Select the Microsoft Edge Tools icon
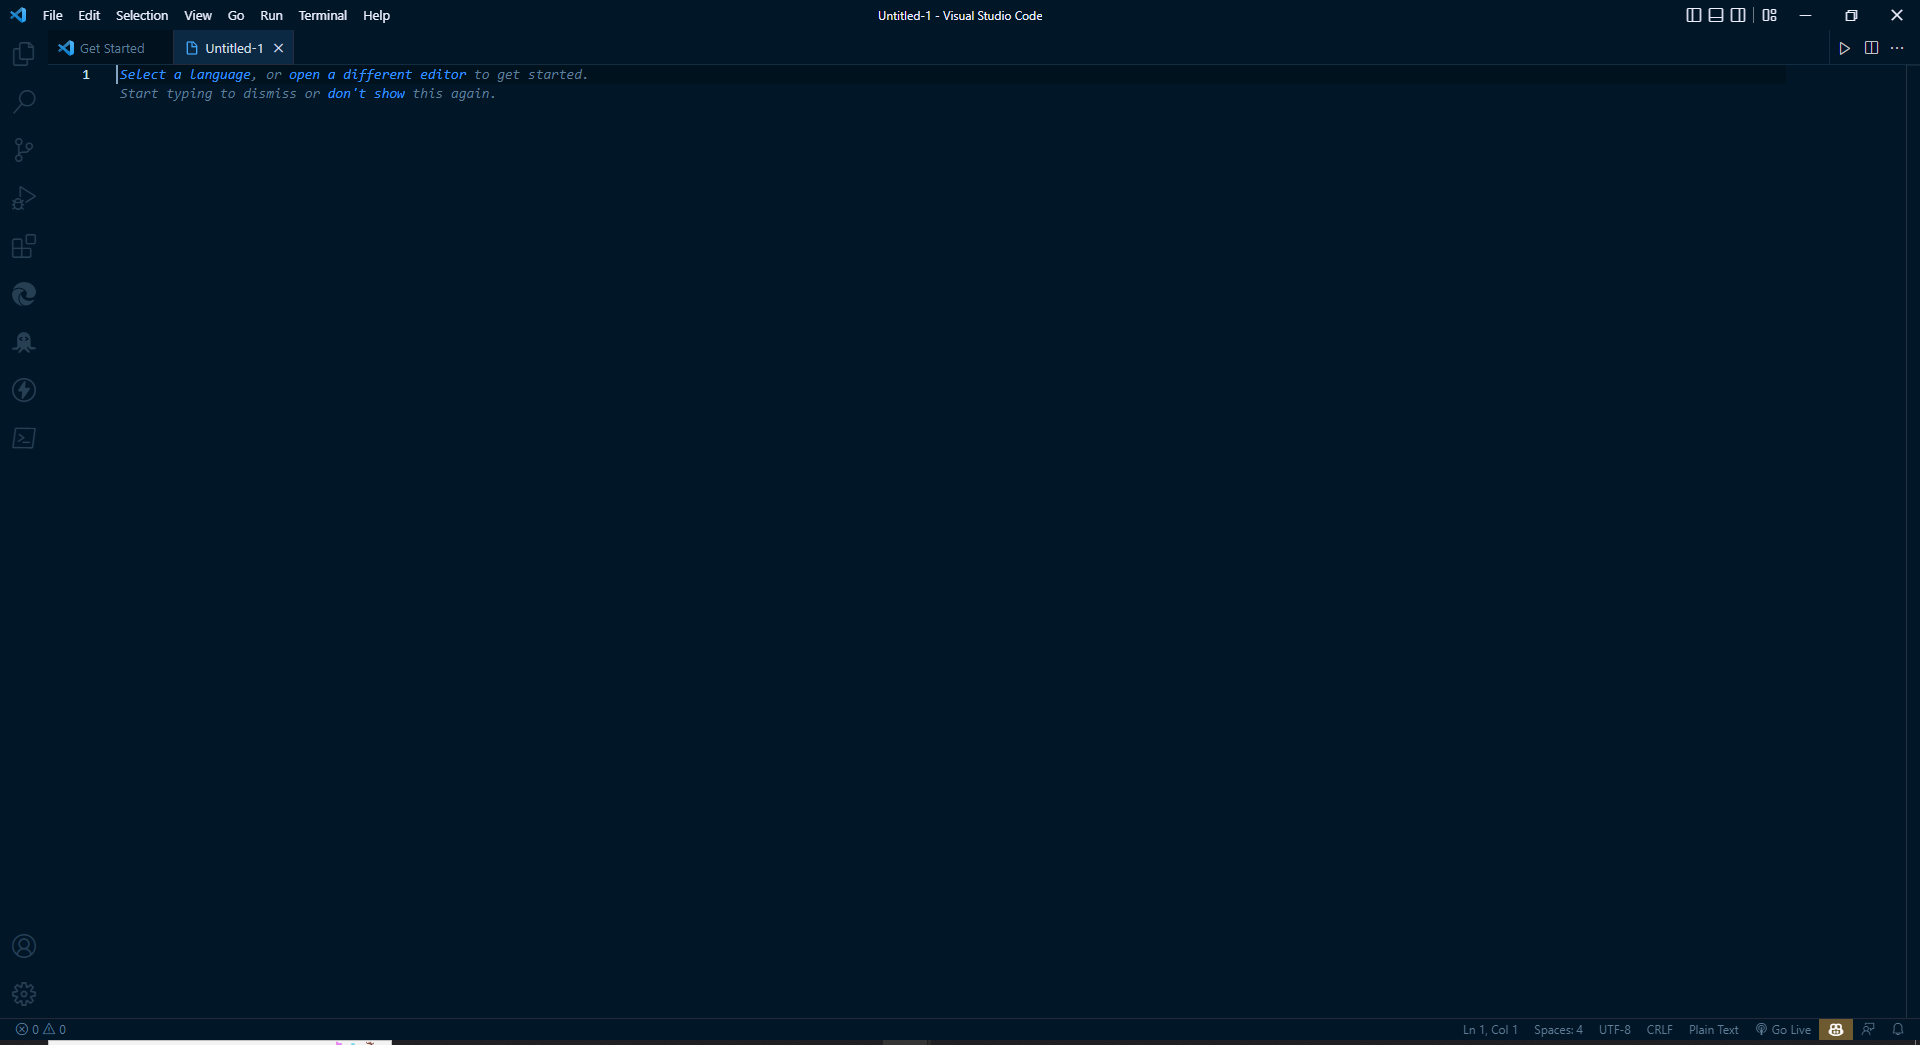Viewport: 1920px width, 1045px height. tap(23, 293)
